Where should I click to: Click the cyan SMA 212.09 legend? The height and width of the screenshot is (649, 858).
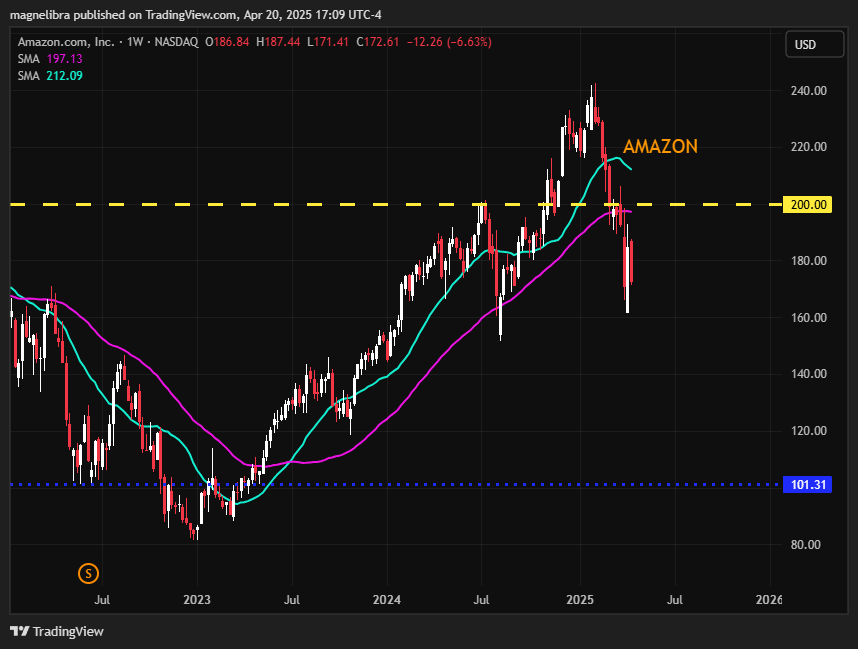tap(50, 76)
